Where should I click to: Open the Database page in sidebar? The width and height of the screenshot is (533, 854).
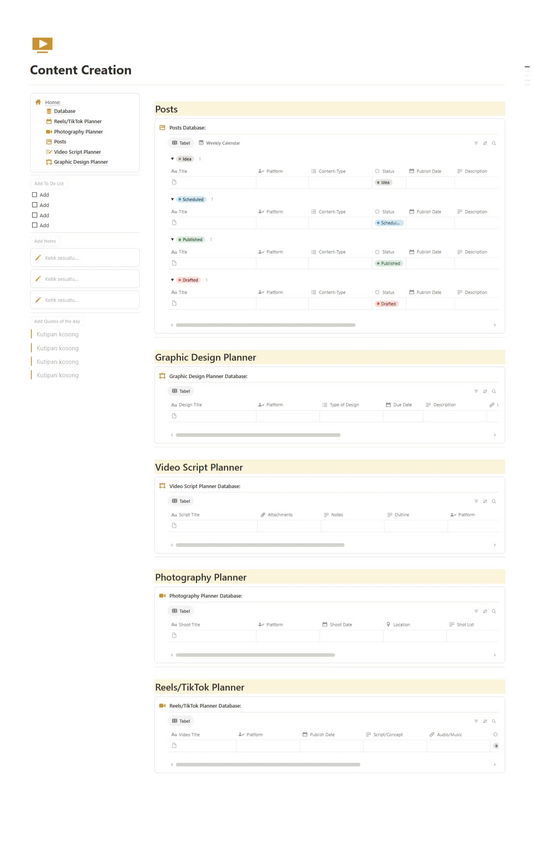point(64,111)
